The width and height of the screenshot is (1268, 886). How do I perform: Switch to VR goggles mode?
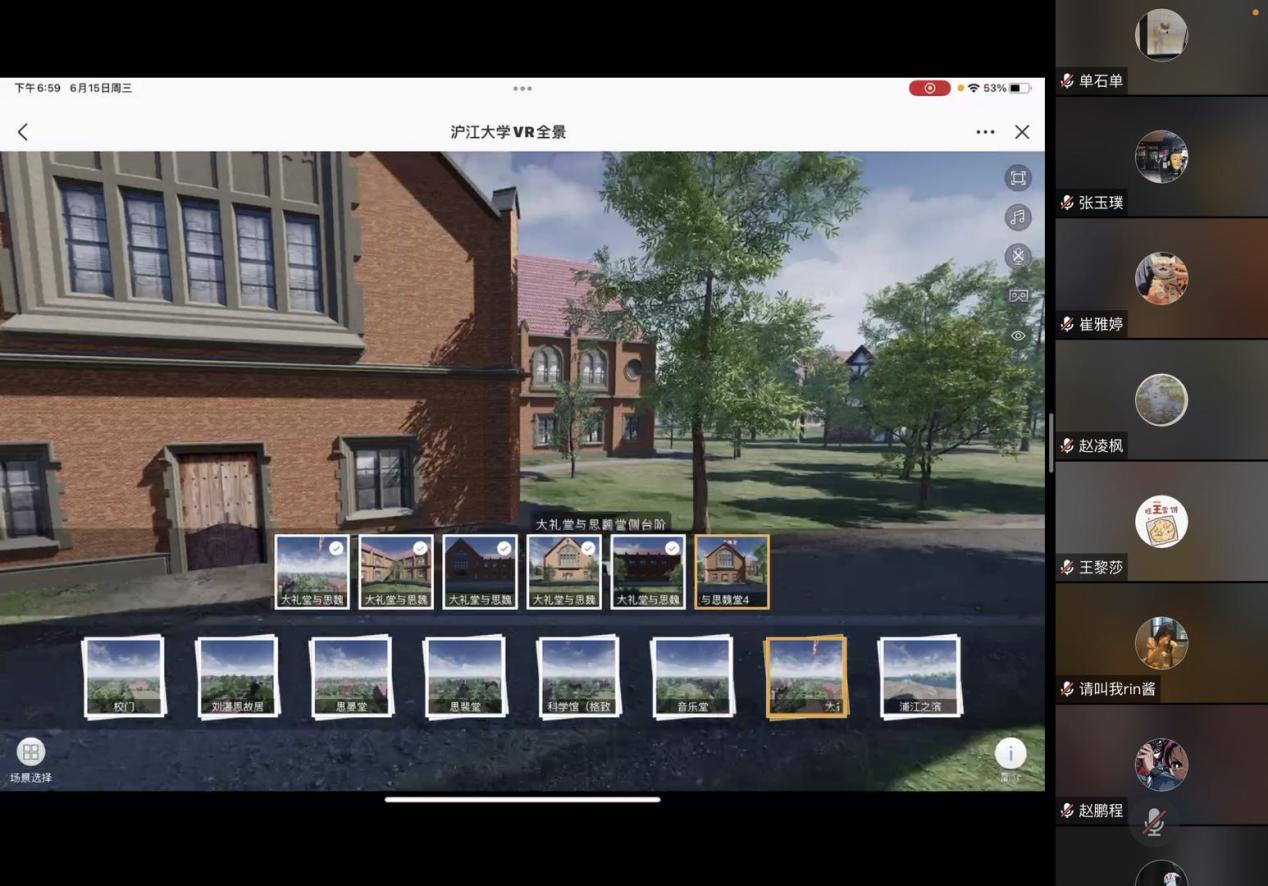[x=1018, y=296]
